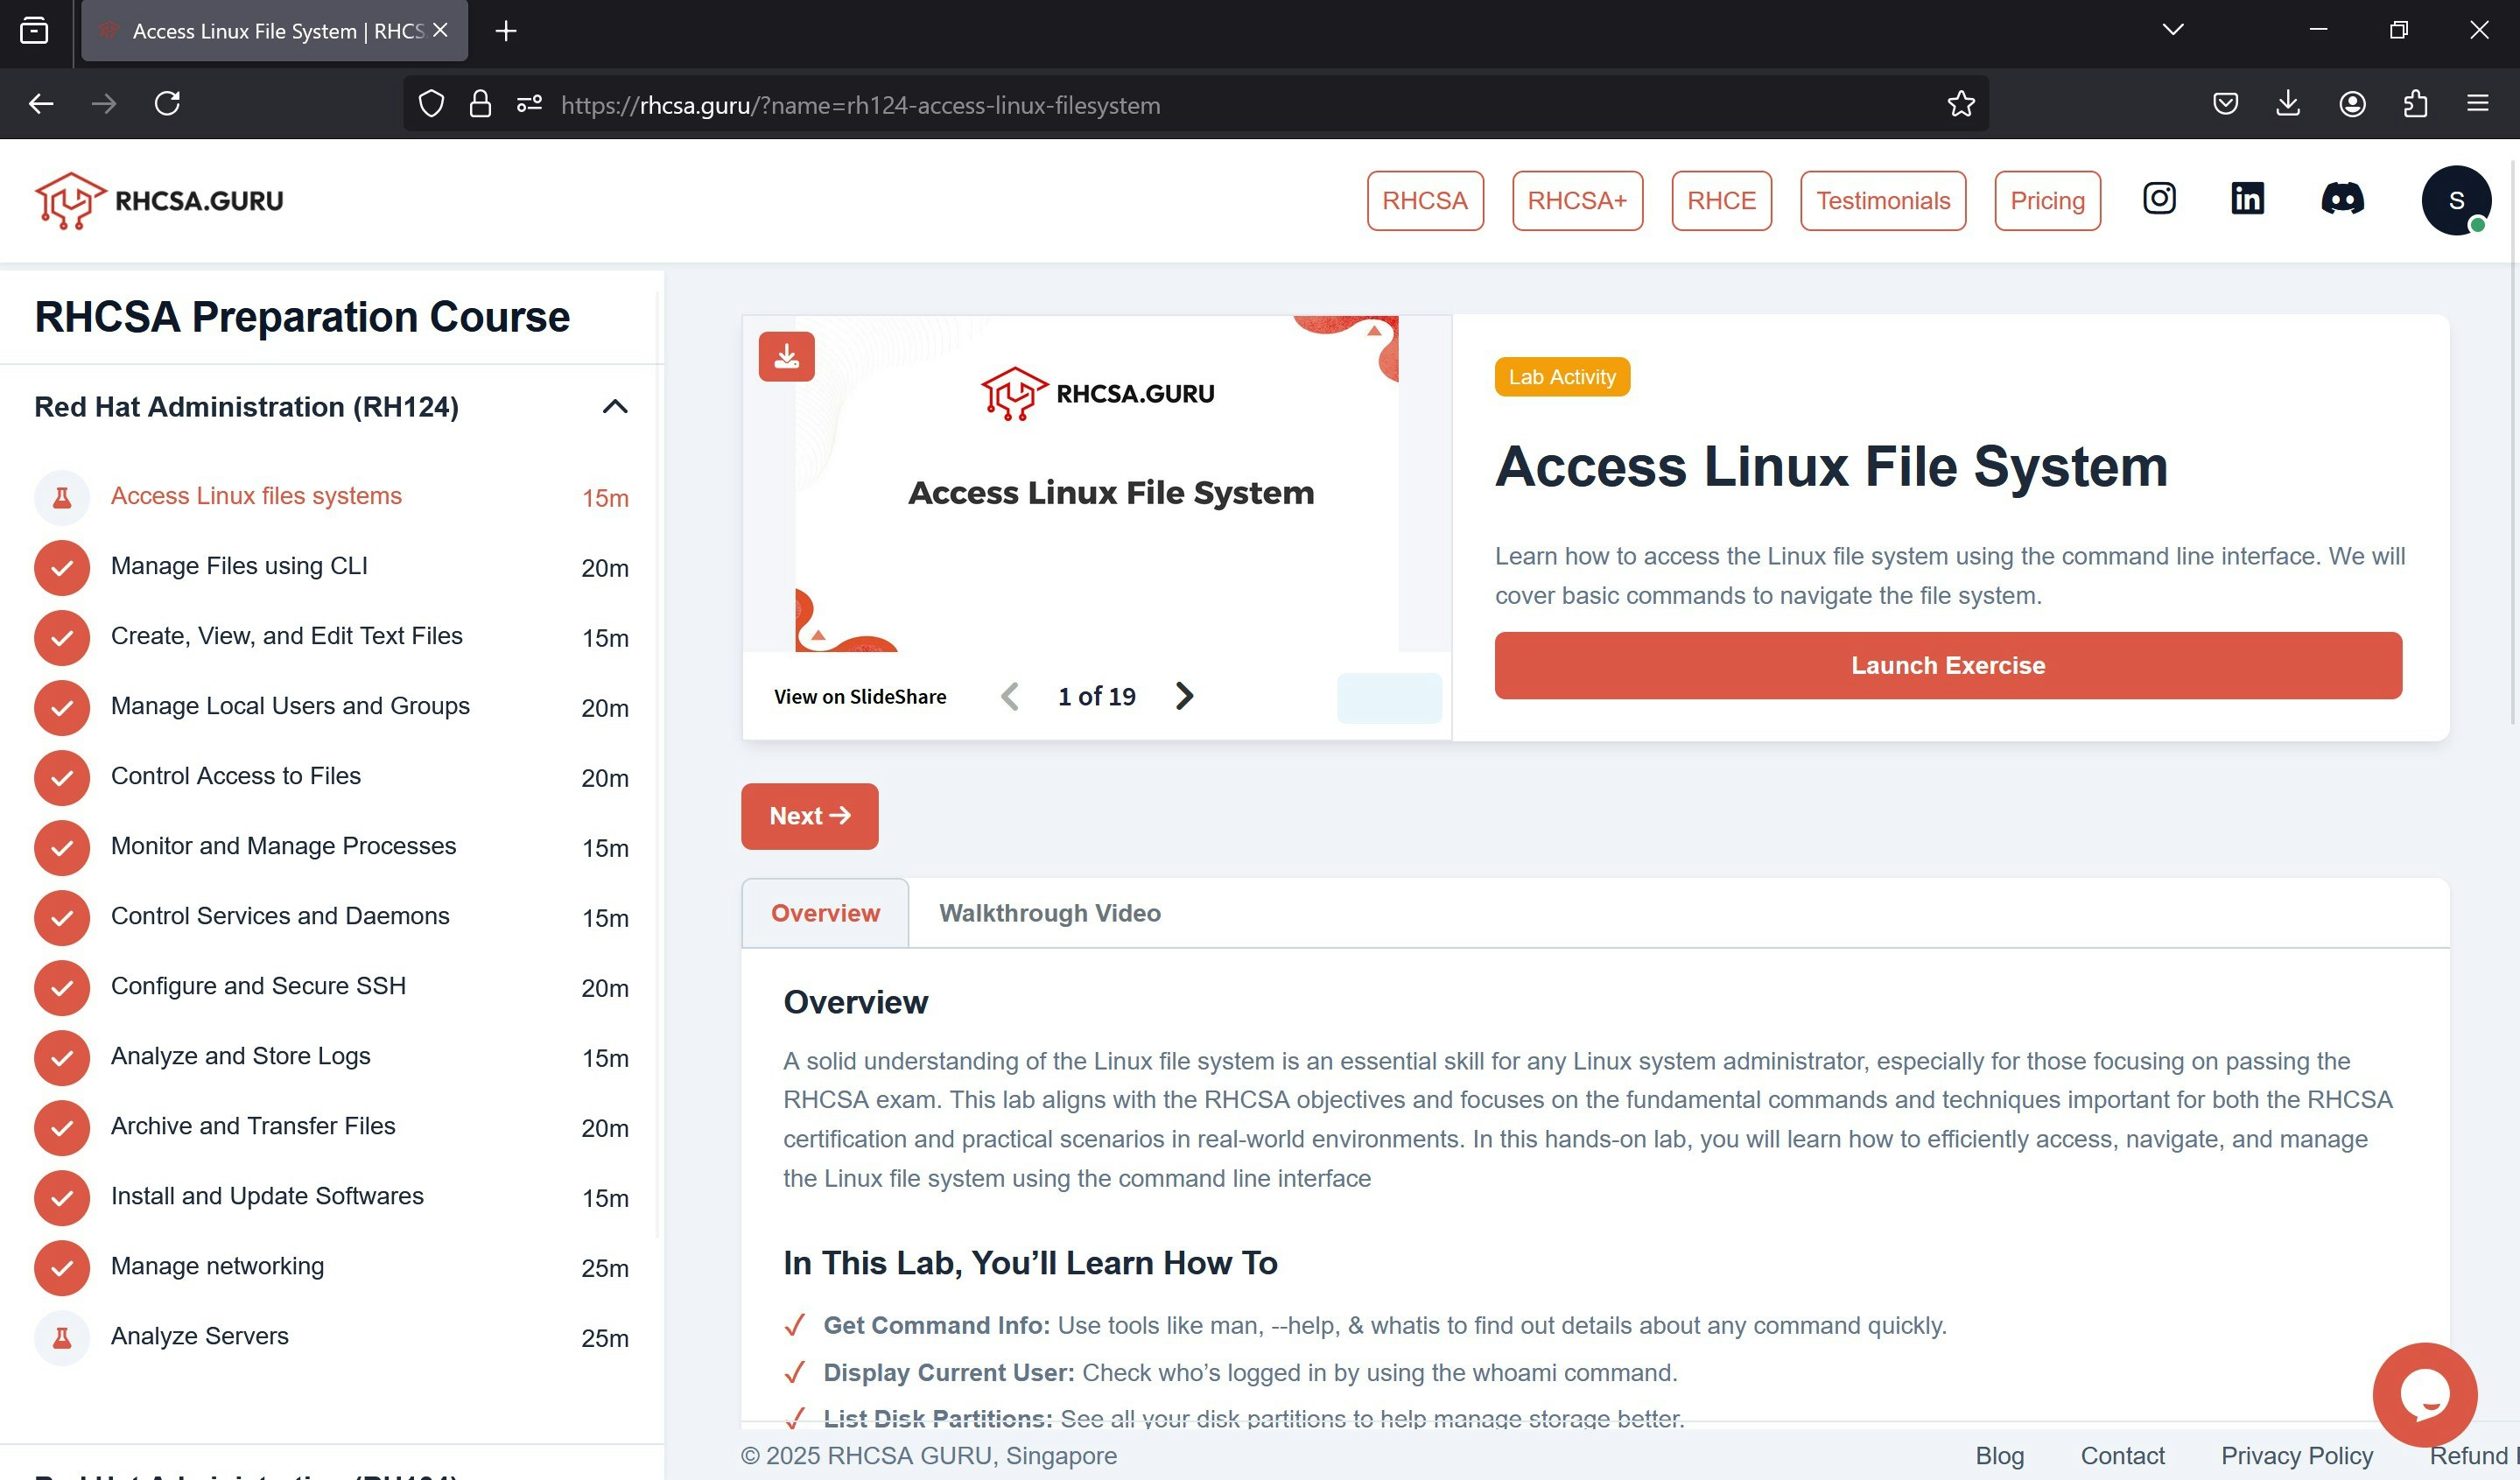Click checkmark beside Control Access to Files
The width and height of the screenshot is (2520, 1480).
pyautogui.click(x=62, y=777)
